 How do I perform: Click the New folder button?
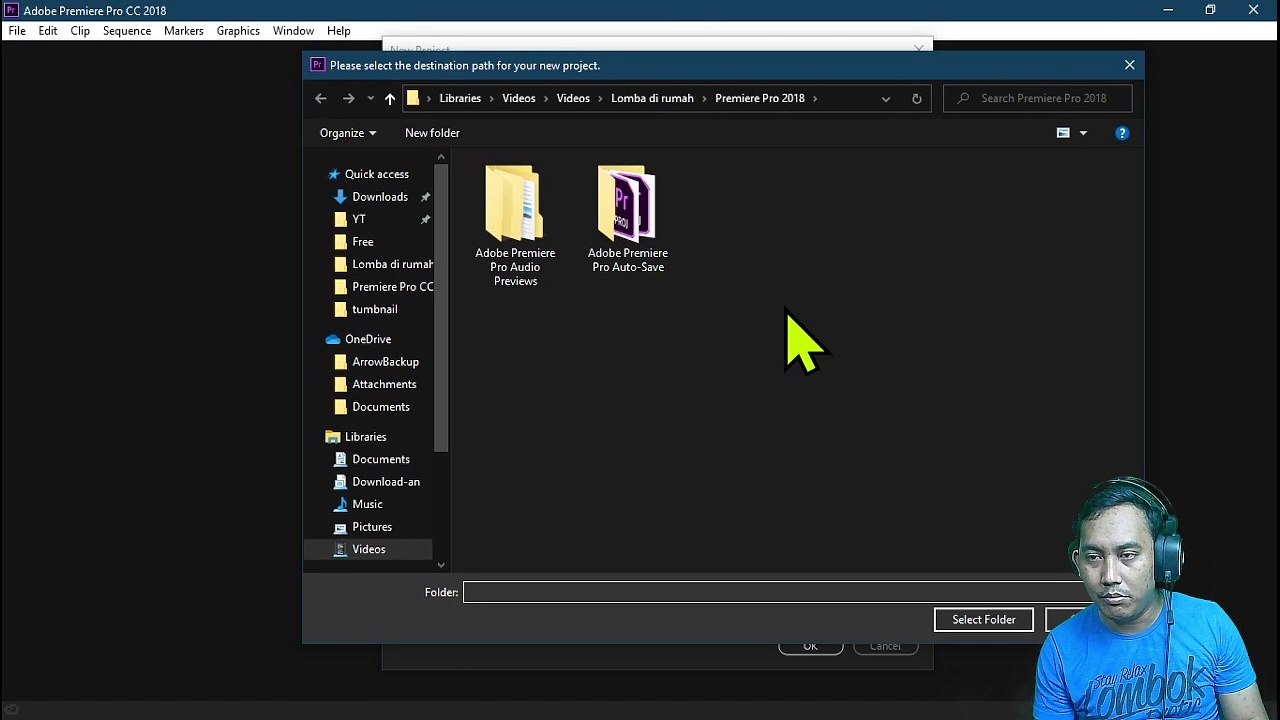click(432, 133)
